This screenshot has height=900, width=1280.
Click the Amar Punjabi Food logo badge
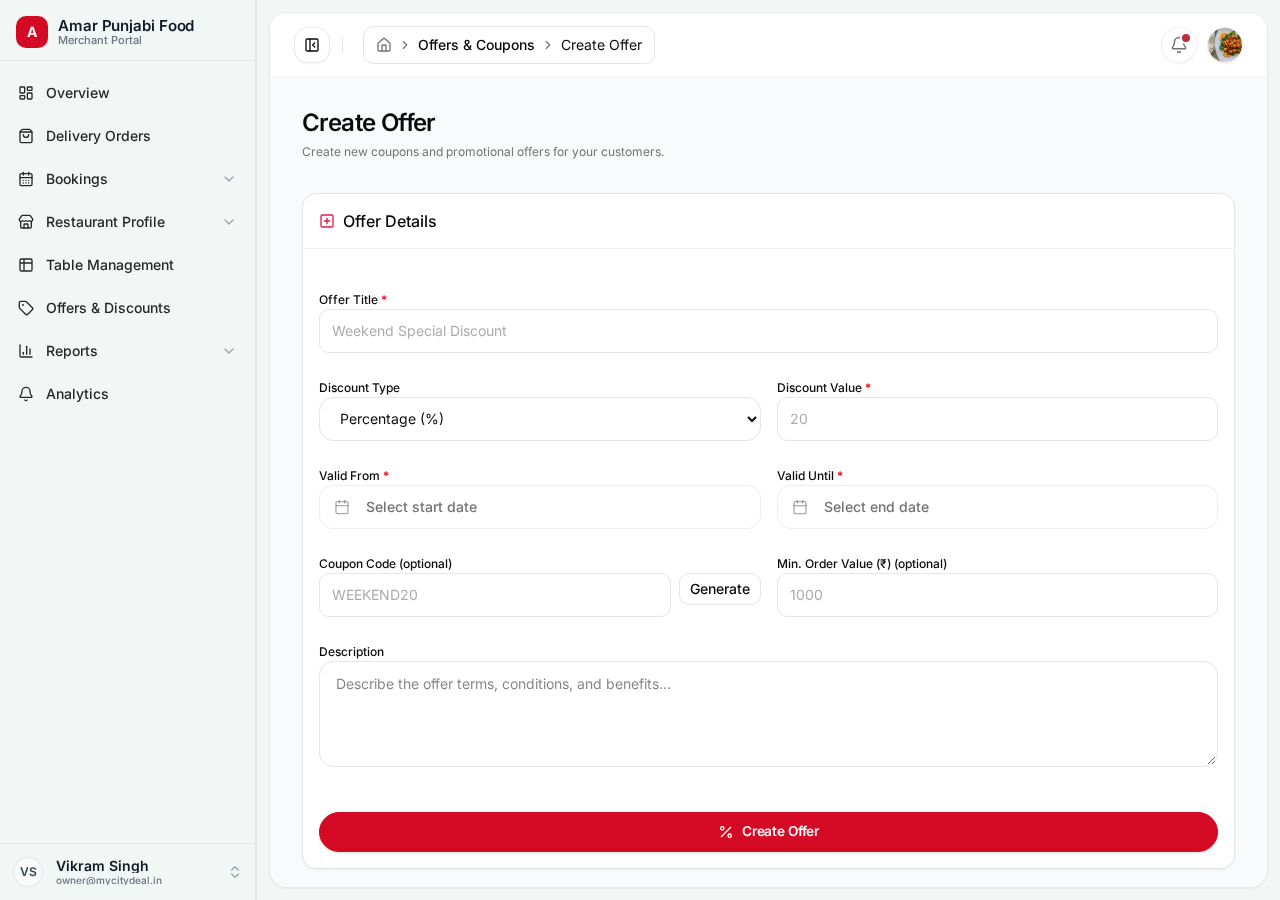pos(32,32)
